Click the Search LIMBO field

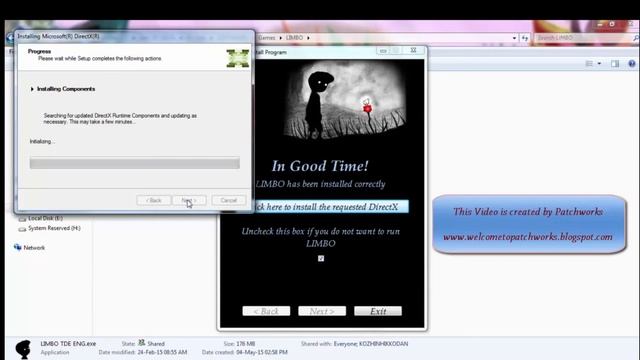[584, 38]
